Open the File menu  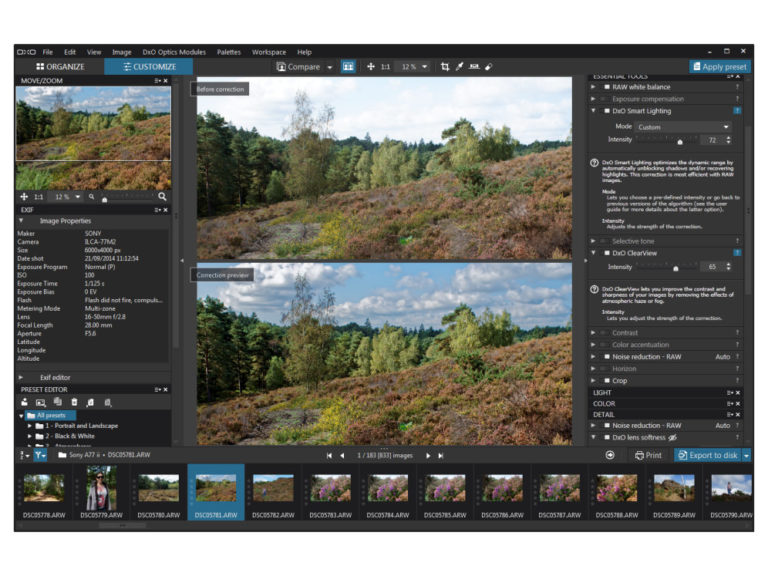48,52
